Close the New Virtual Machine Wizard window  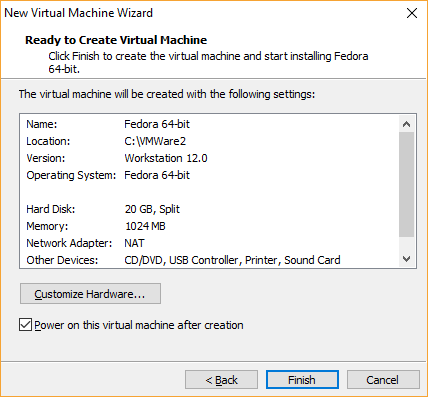click(412, 13)
